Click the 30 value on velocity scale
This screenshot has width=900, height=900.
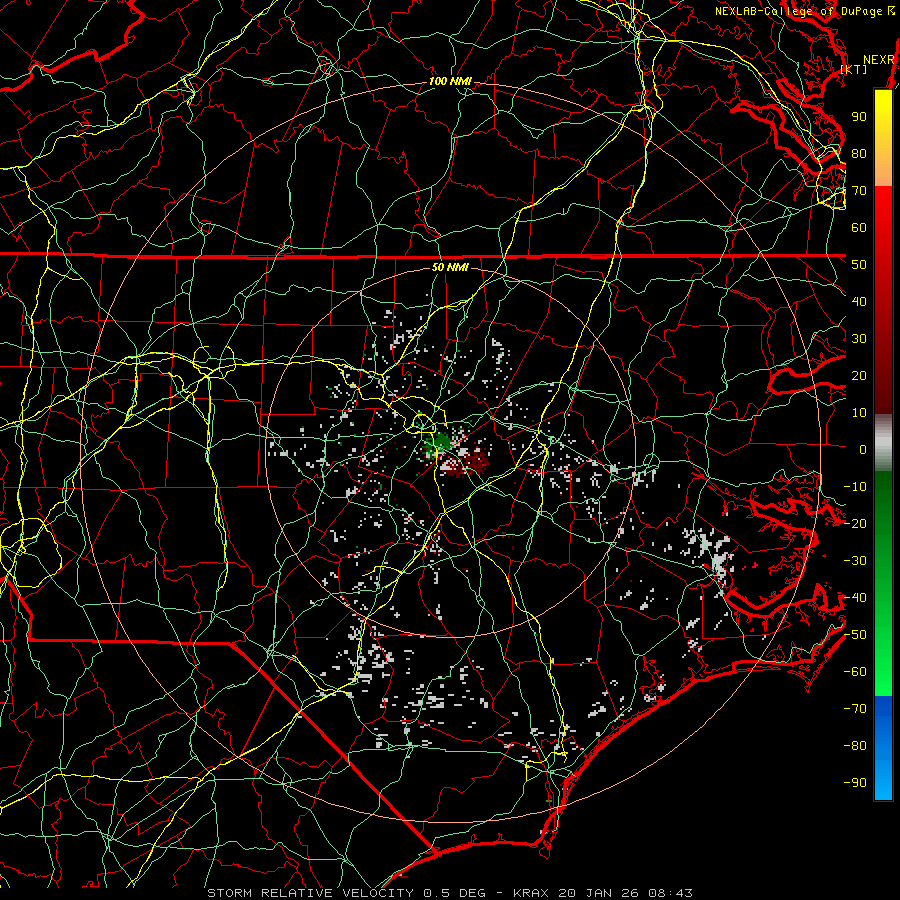(859, 339)
